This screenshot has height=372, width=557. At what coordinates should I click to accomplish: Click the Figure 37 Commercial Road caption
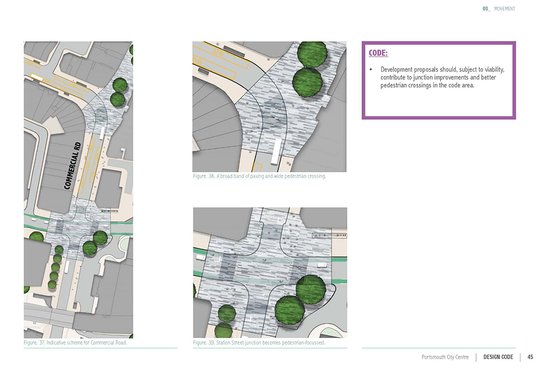(x=75, y=343)
